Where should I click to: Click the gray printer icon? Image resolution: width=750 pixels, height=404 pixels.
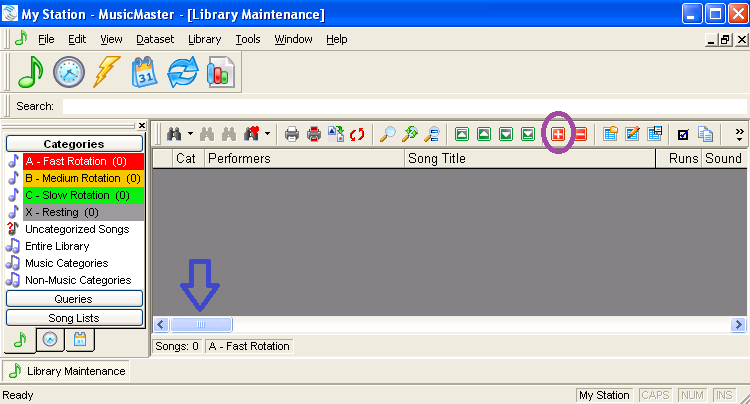pyautogui.click(x=292, y=134)
